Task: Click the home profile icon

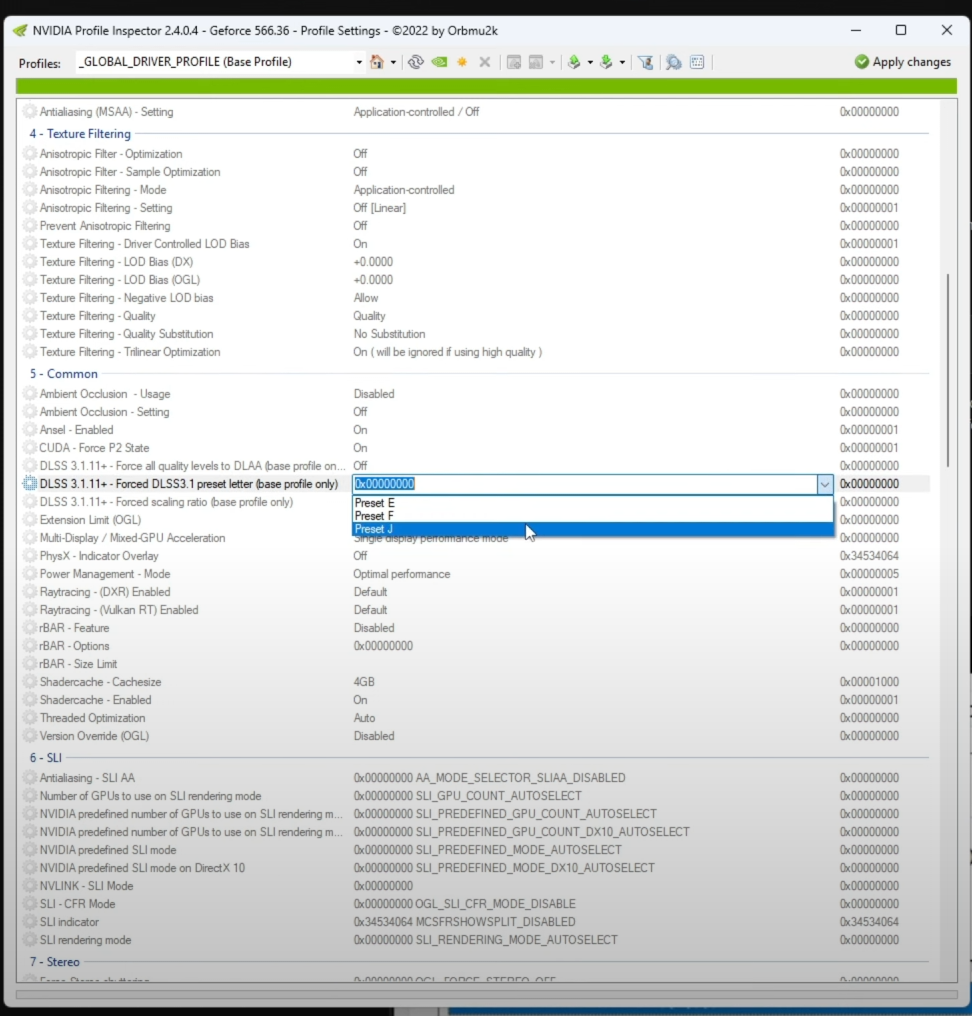Action: point(376,62)
